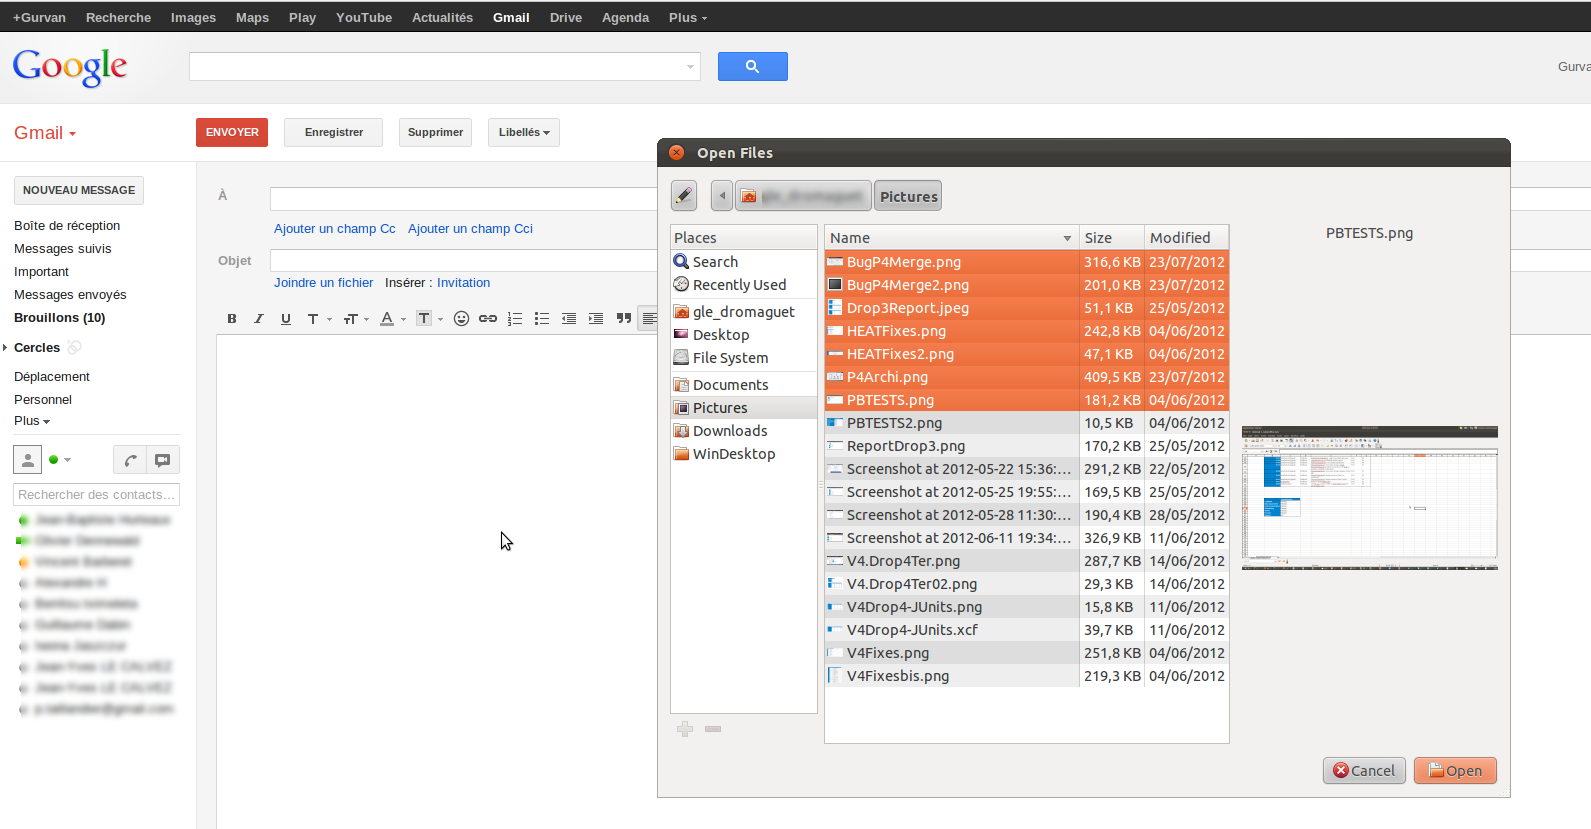The height and width of the screenshot is (829, 1591).
Task: Insert emoticon from compose toolbar
Action: click(461, 319)
